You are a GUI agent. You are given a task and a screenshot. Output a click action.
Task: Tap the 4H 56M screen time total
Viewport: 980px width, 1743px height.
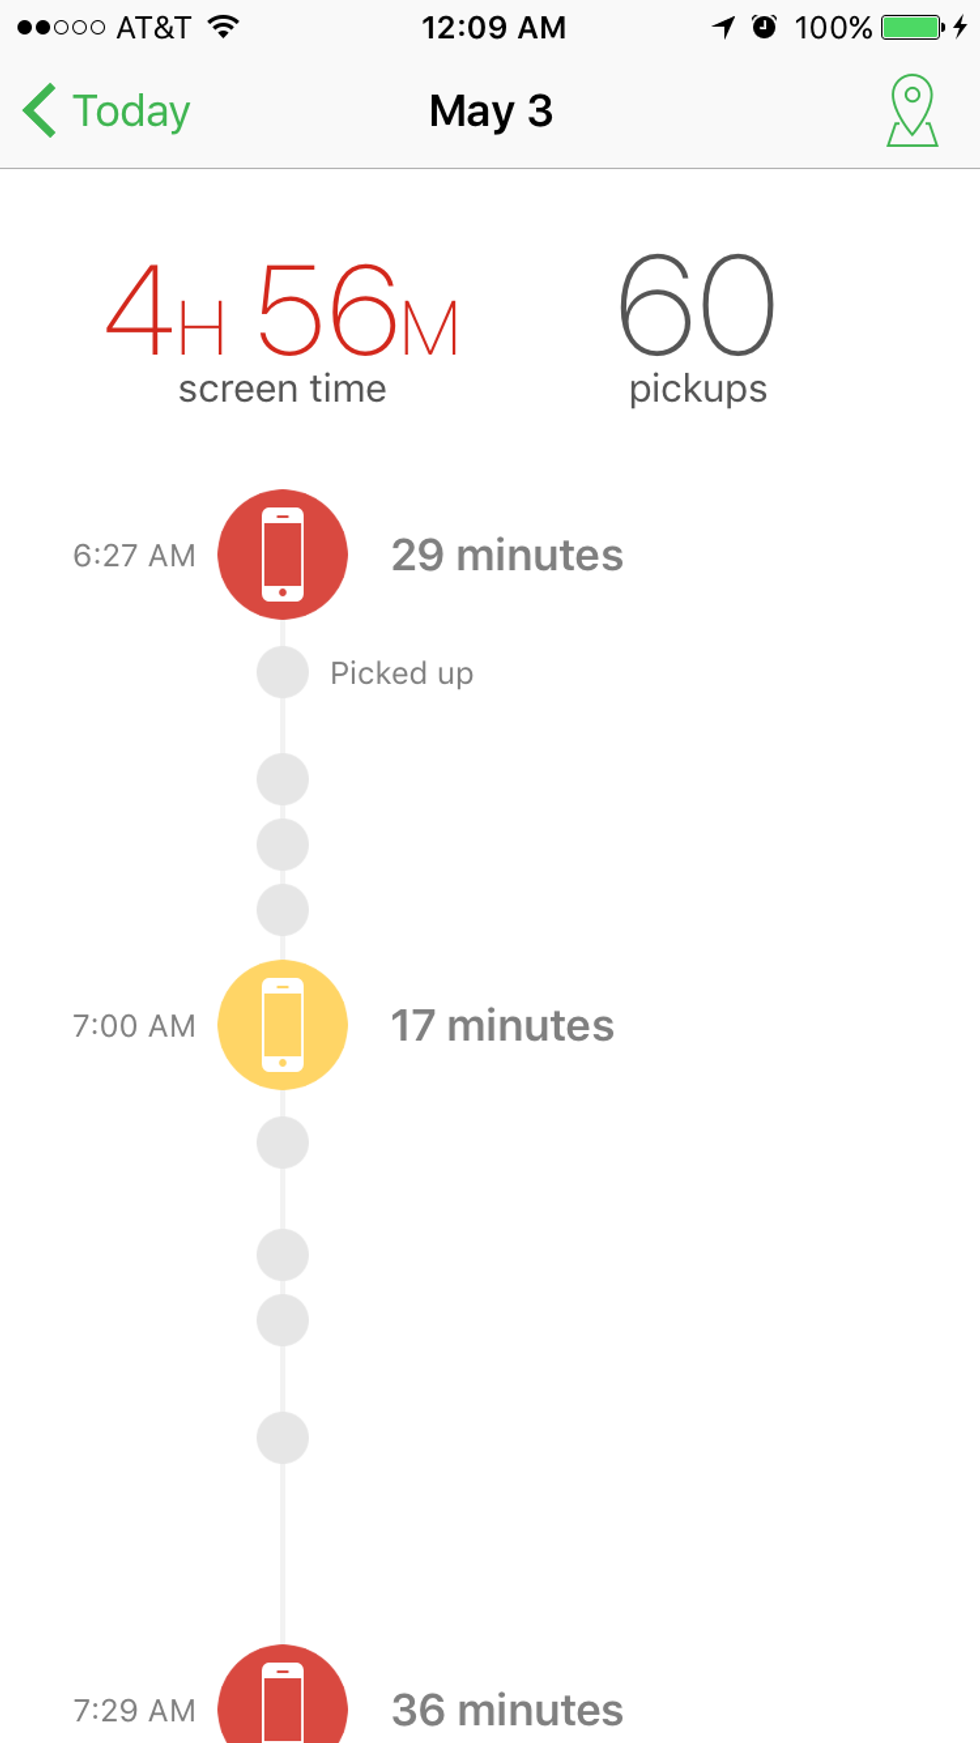click(282, 310)
